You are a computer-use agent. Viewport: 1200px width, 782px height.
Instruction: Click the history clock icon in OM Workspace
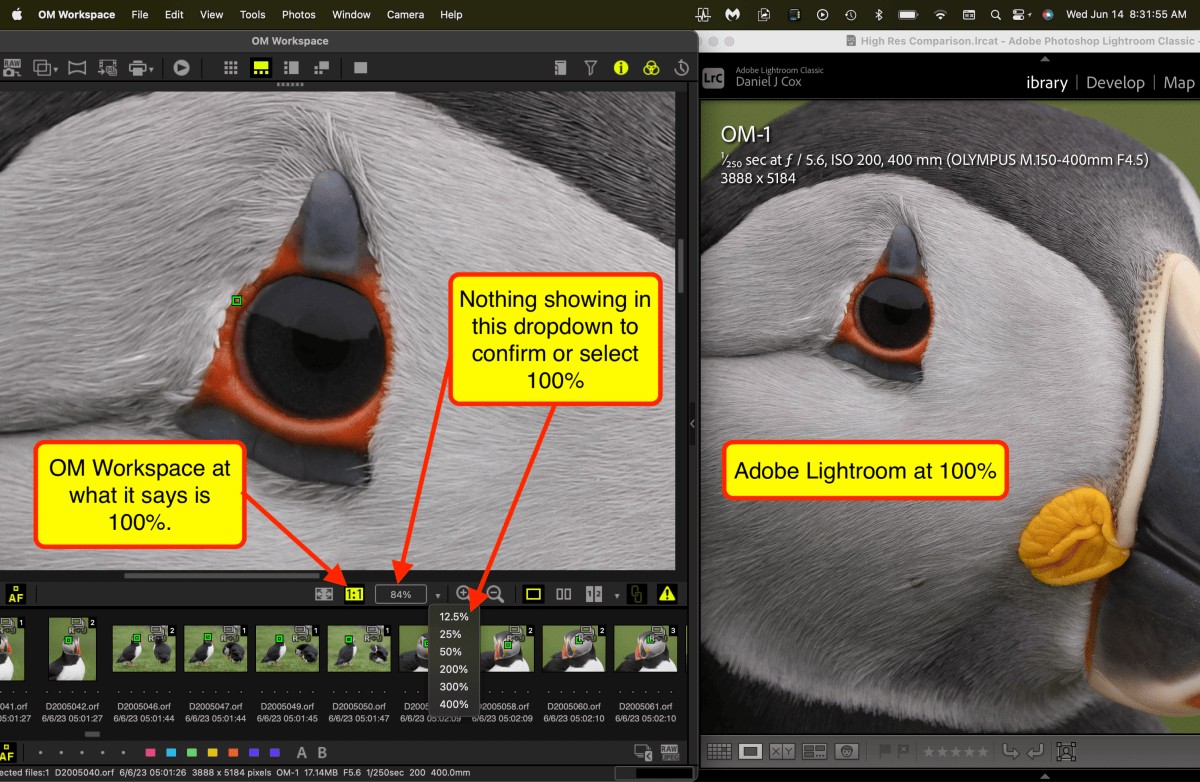682,68
